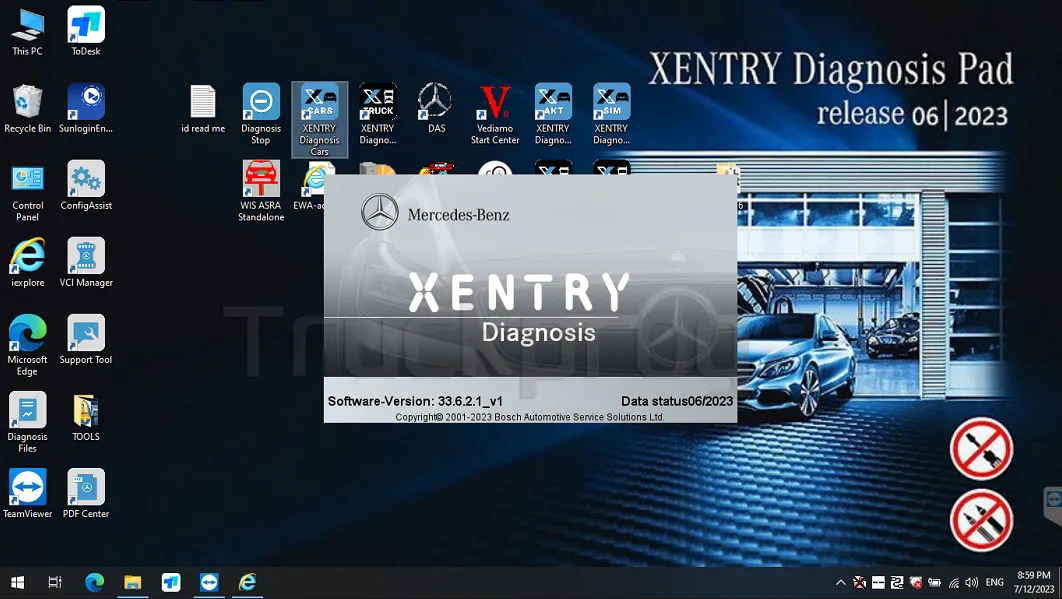Open the DAS Mercedes star shortcut
Viewport: 1062px width, 599px height.
point(436,108)
